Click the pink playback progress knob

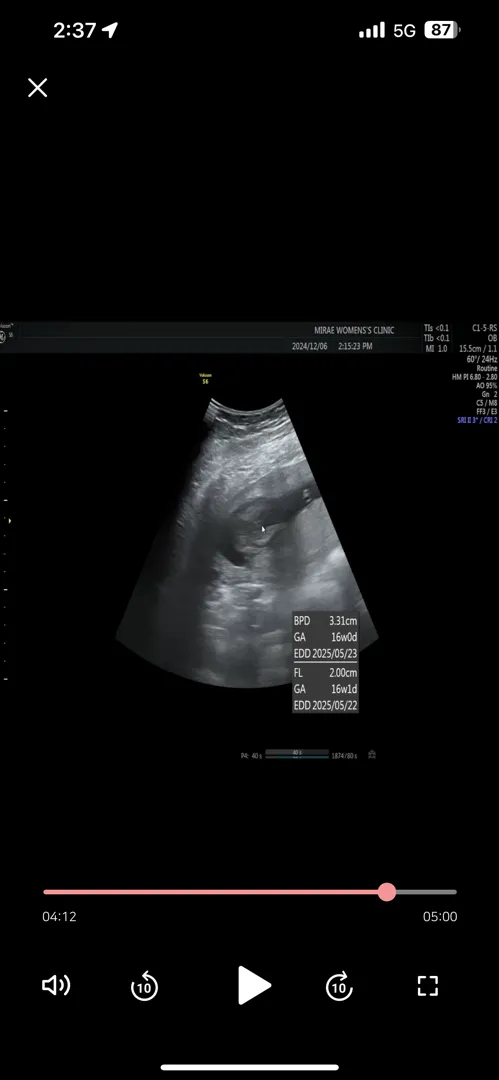pos(387,892)
